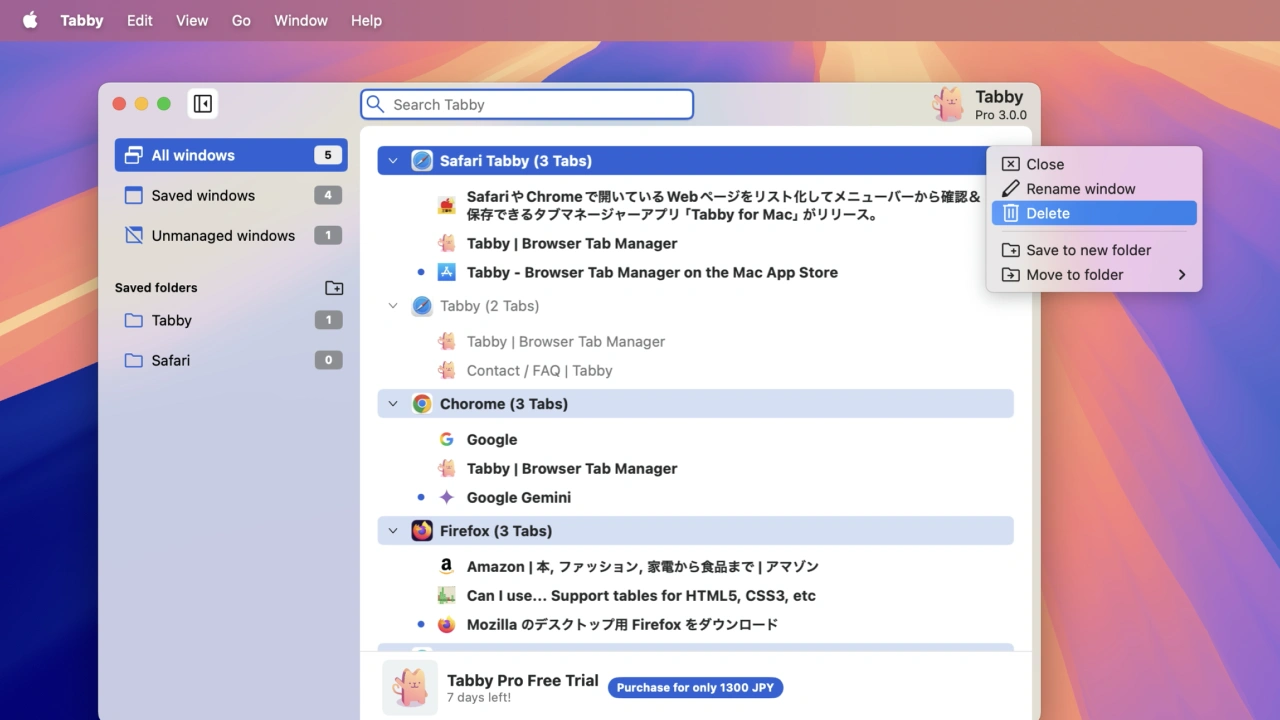Image resolution: width=1280 pixels, height=720 pixels.
Task: Click the App Store icon for Tabby tab
Action: coord(447,273)
